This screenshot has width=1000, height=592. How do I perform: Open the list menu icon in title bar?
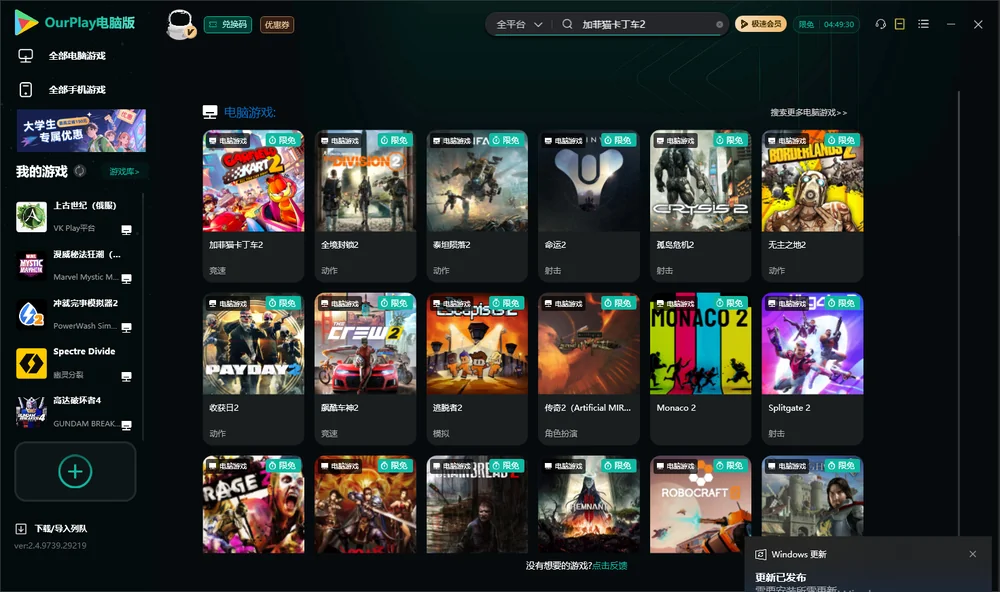click(x=923, y=24)
